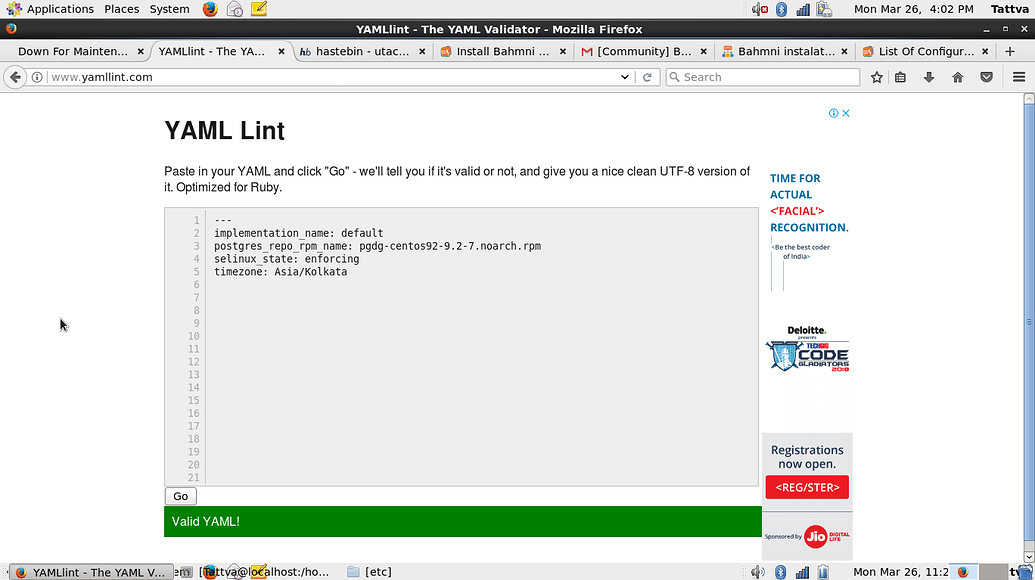Click the browser back arrow button

click(15, 77)
